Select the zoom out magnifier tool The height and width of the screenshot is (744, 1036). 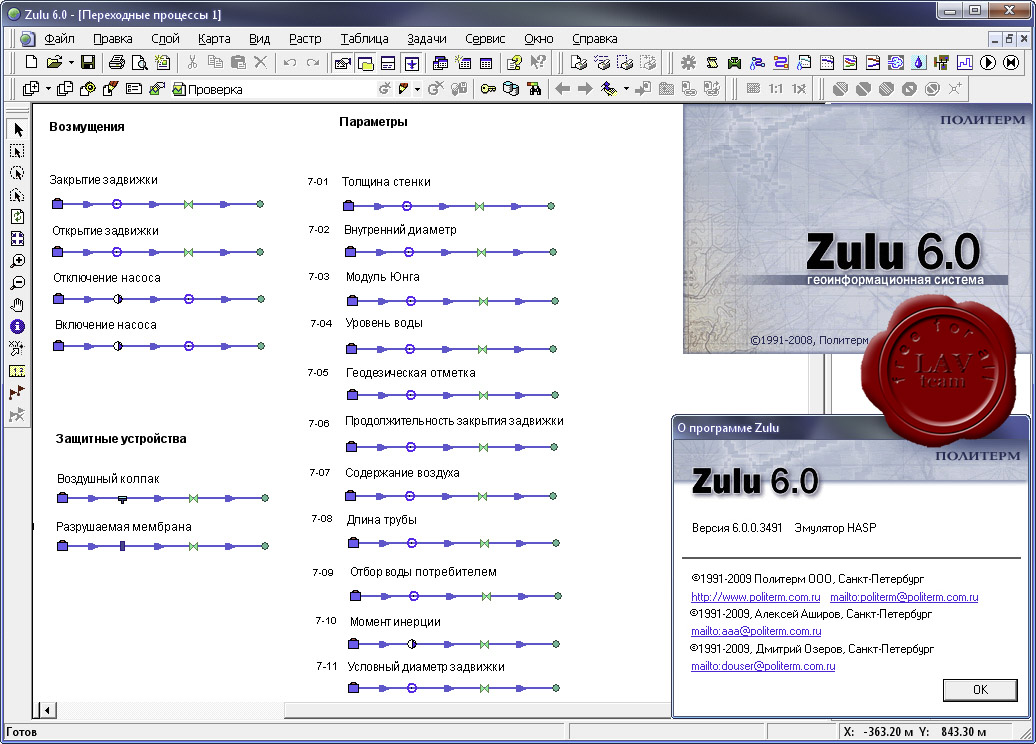[18, 283]
